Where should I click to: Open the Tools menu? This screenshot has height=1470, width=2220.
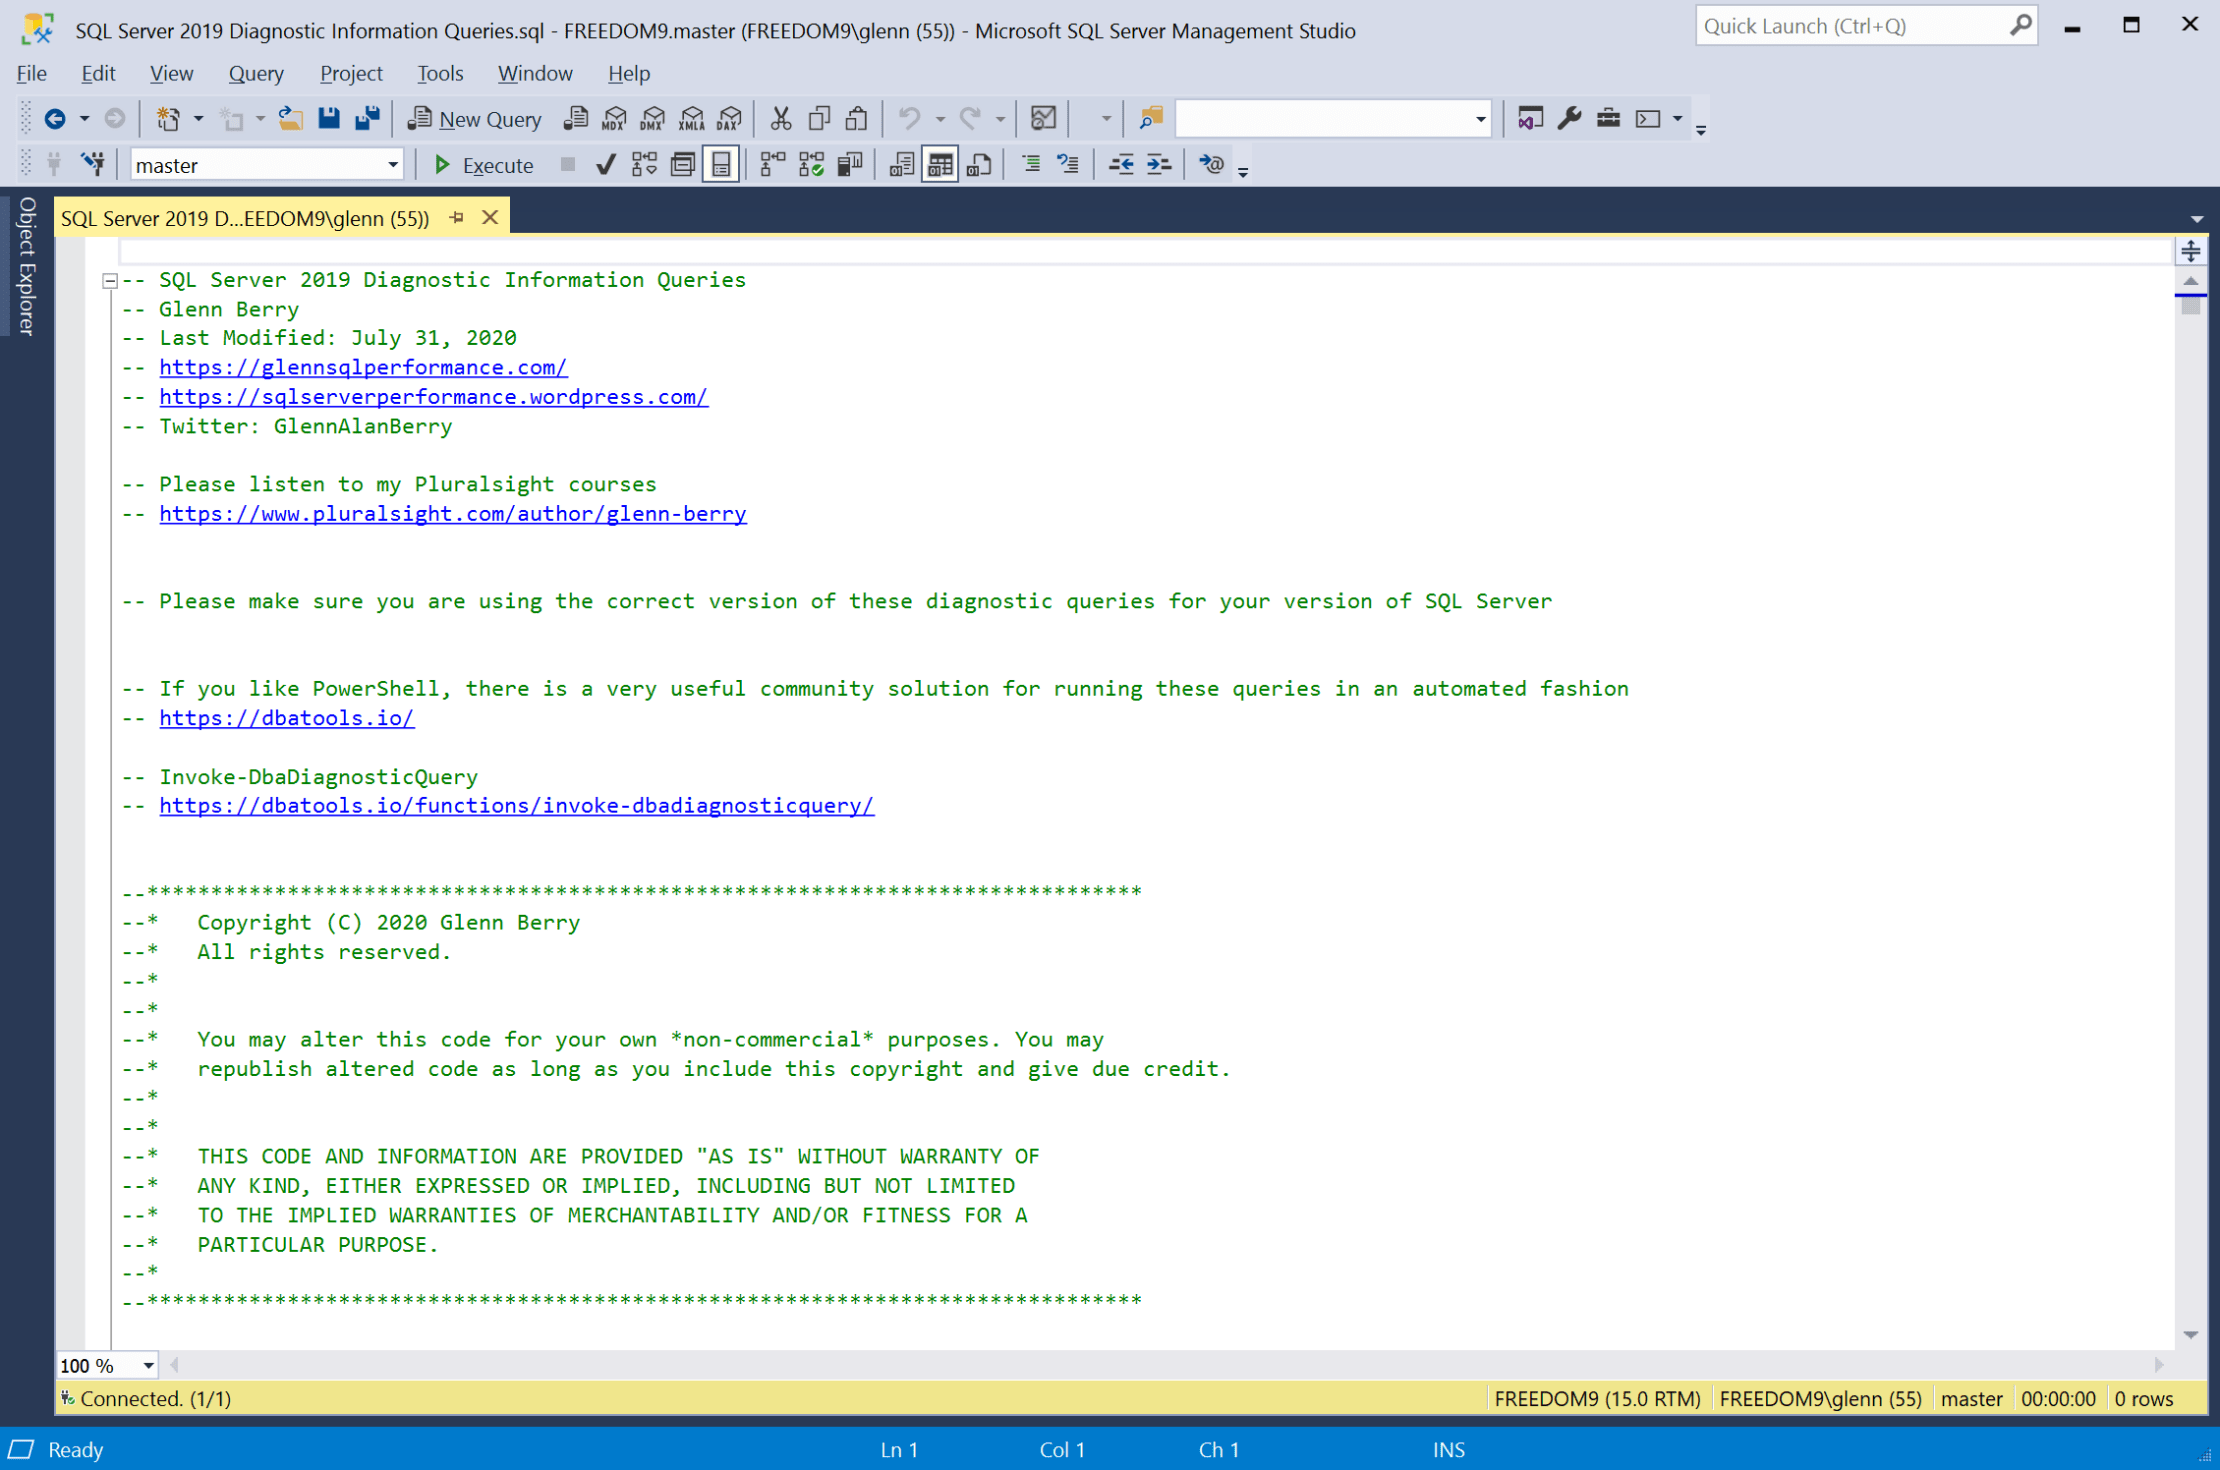coord(439,73)
